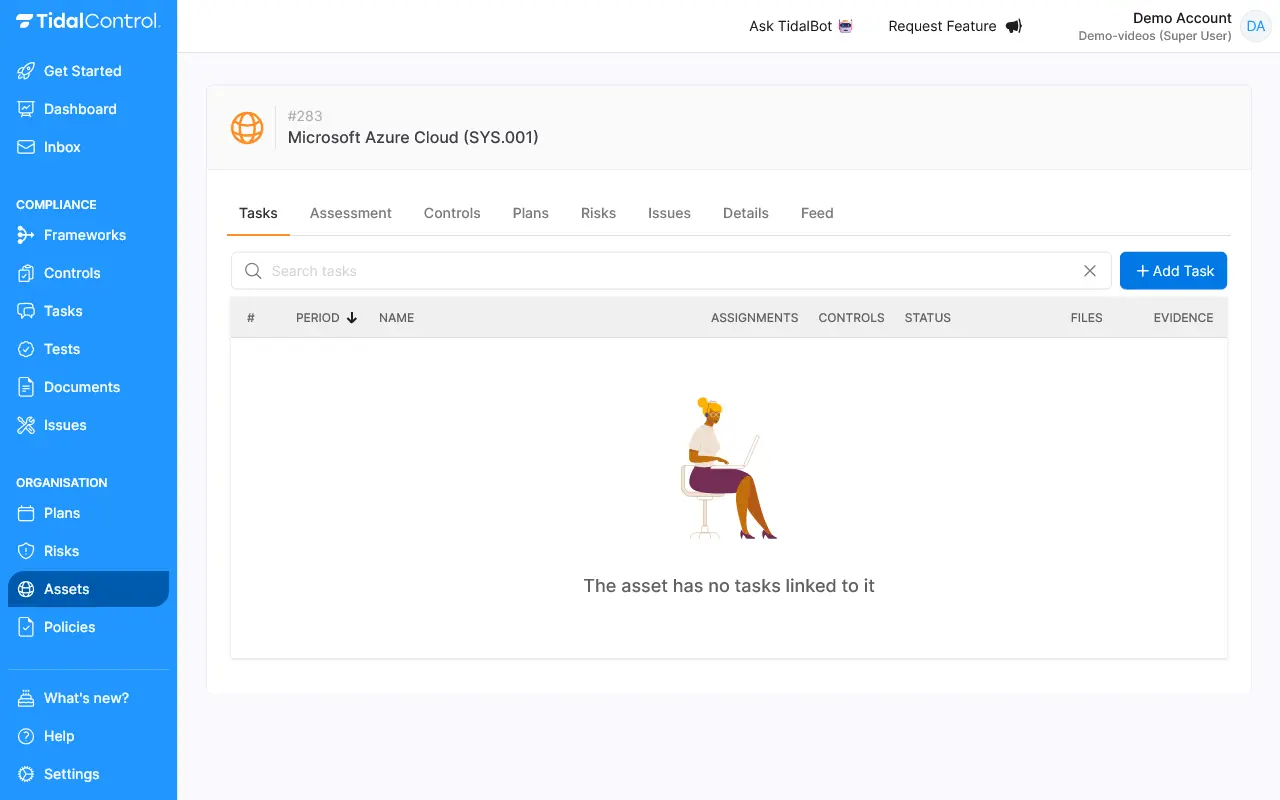Click the # column header

[251, 318]
